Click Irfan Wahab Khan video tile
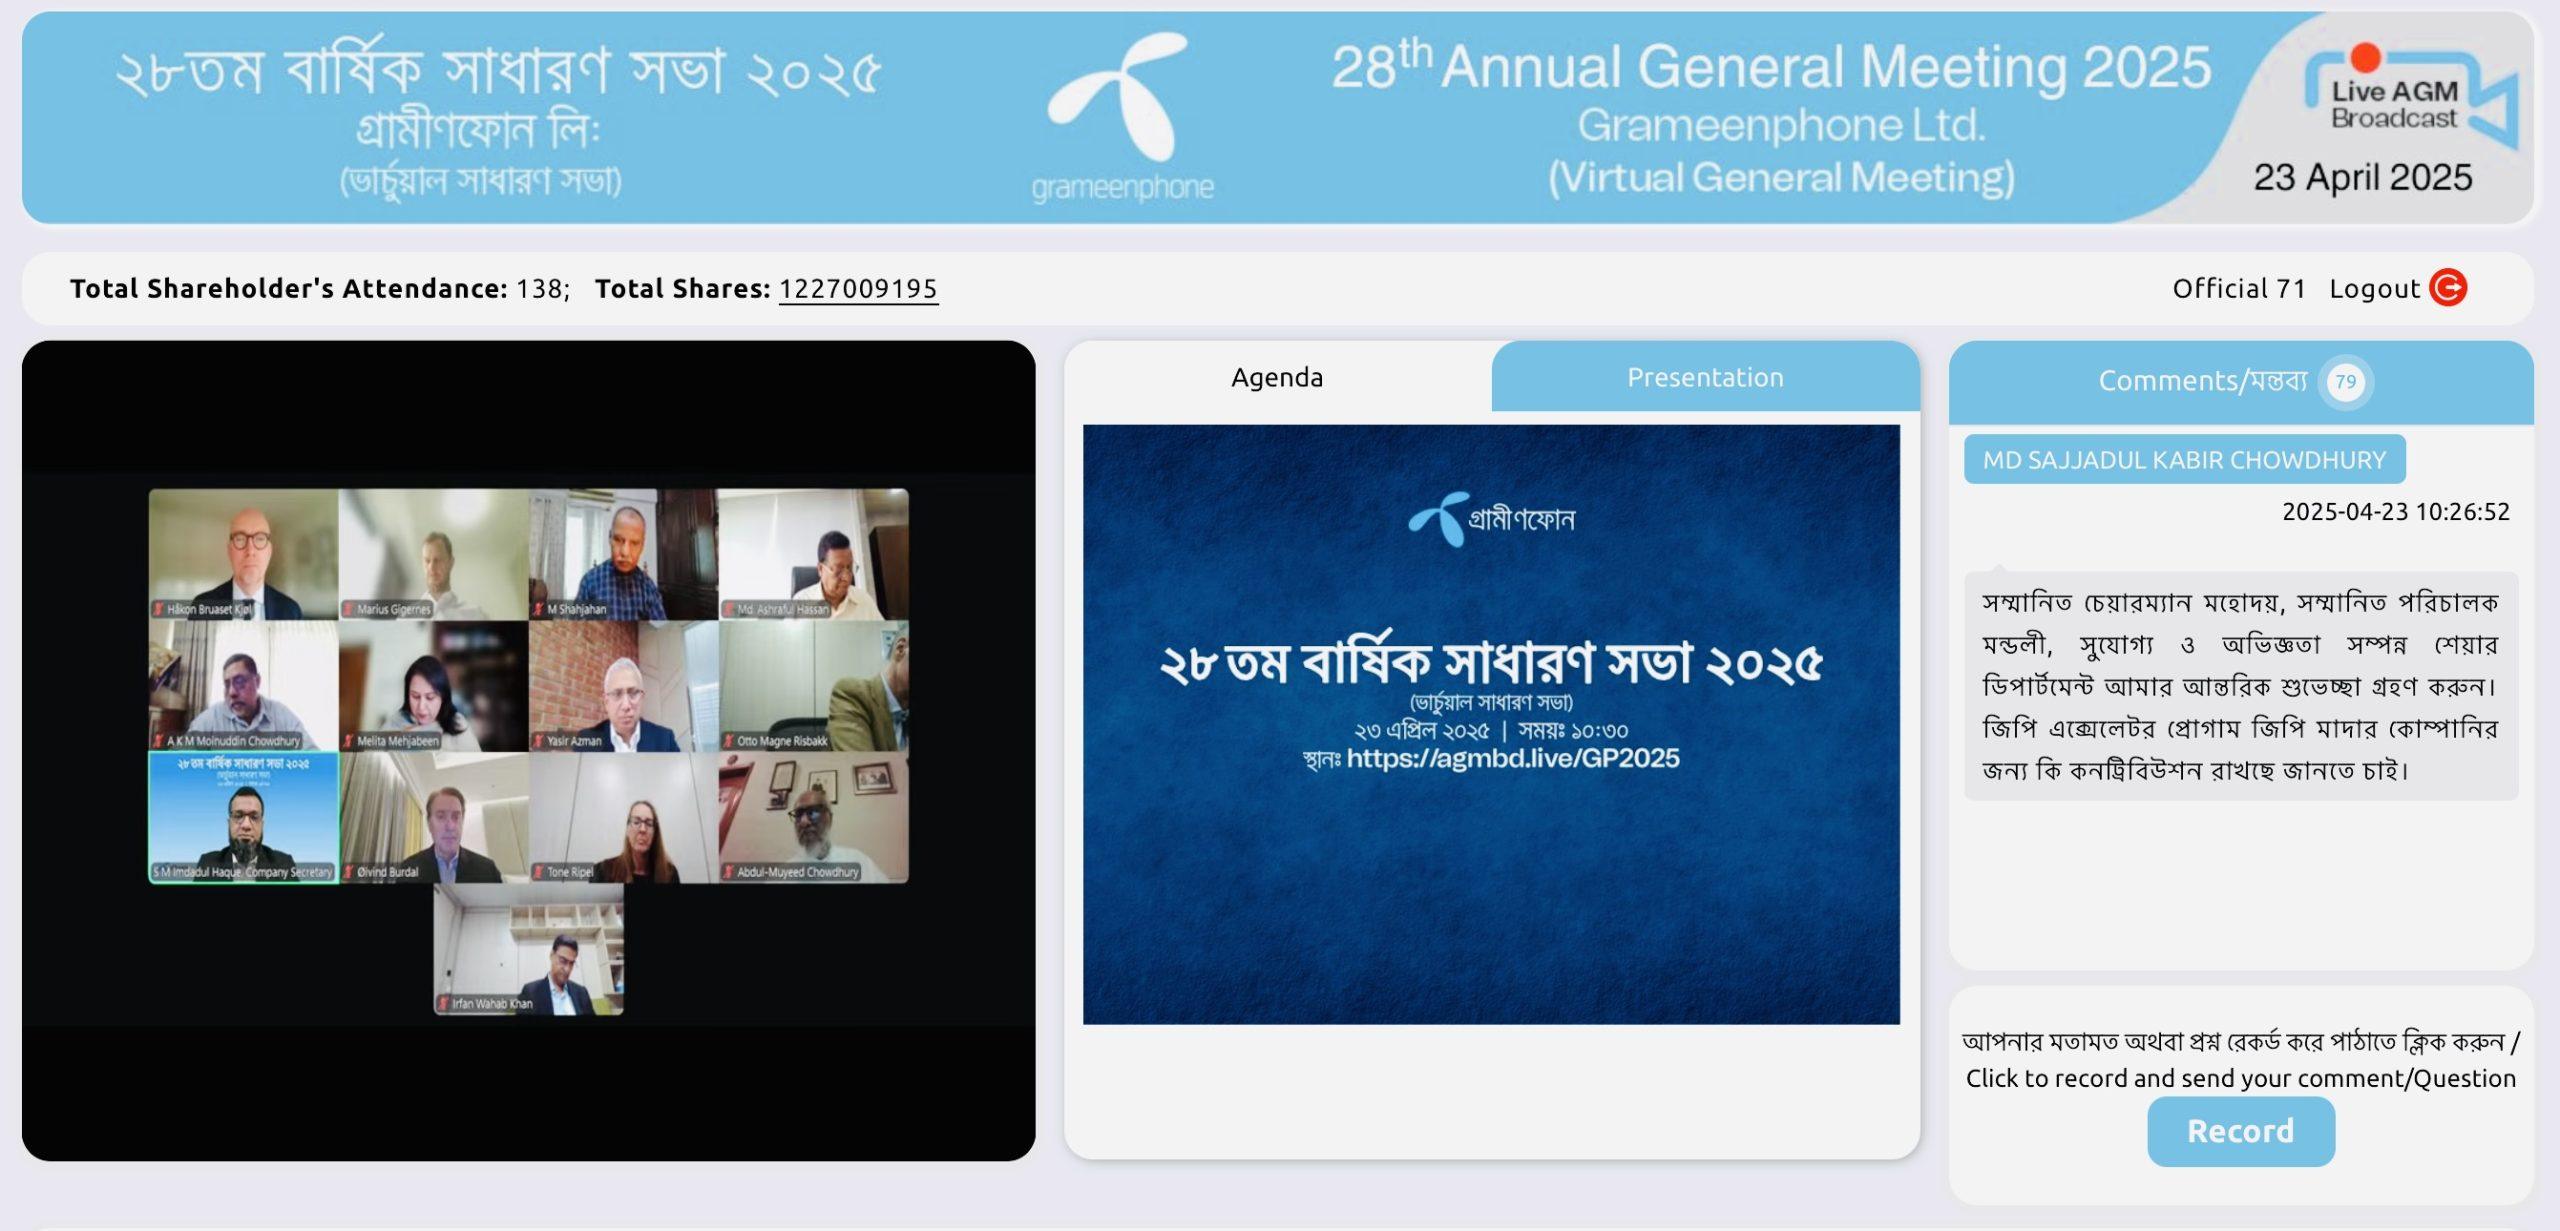Image resolution: width=2560 pixels, height=1231 pixels. point(528,949)
